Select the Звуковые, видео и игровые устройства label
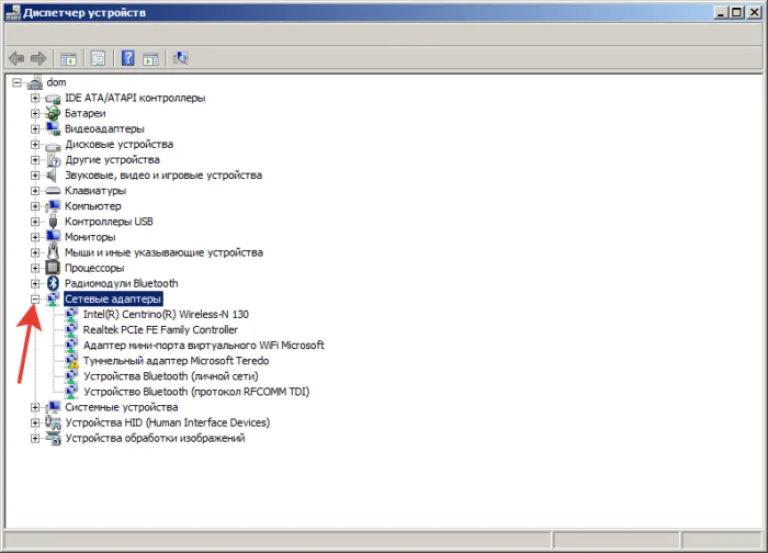The image size is (768, 553). coord(164,175)
